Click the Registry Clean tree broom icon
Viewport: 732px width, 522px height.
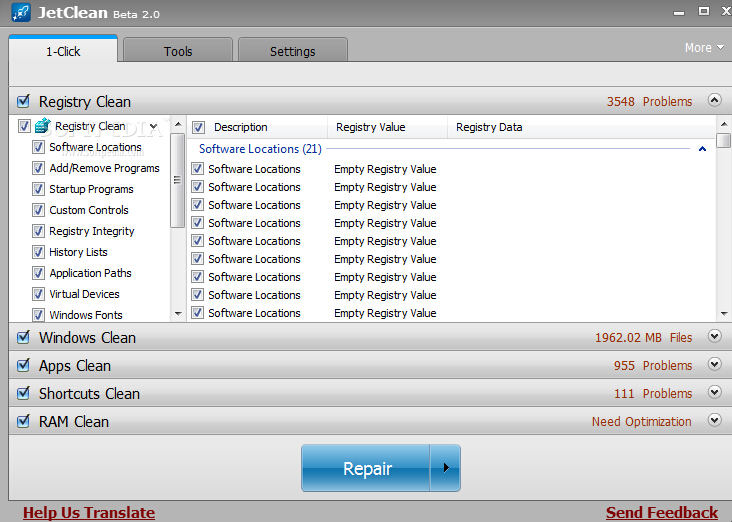(43, 126)
